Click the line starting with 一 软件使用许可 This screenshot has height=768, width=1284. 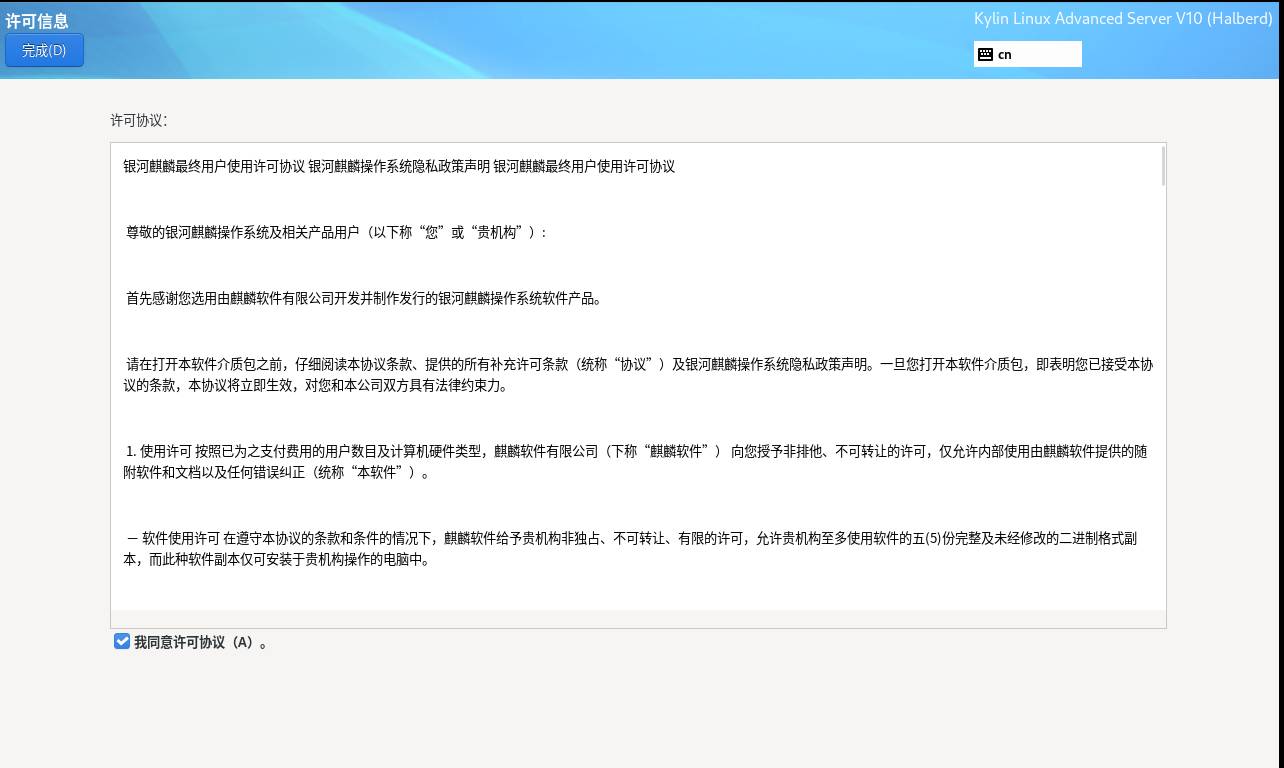tap(630, 538)
